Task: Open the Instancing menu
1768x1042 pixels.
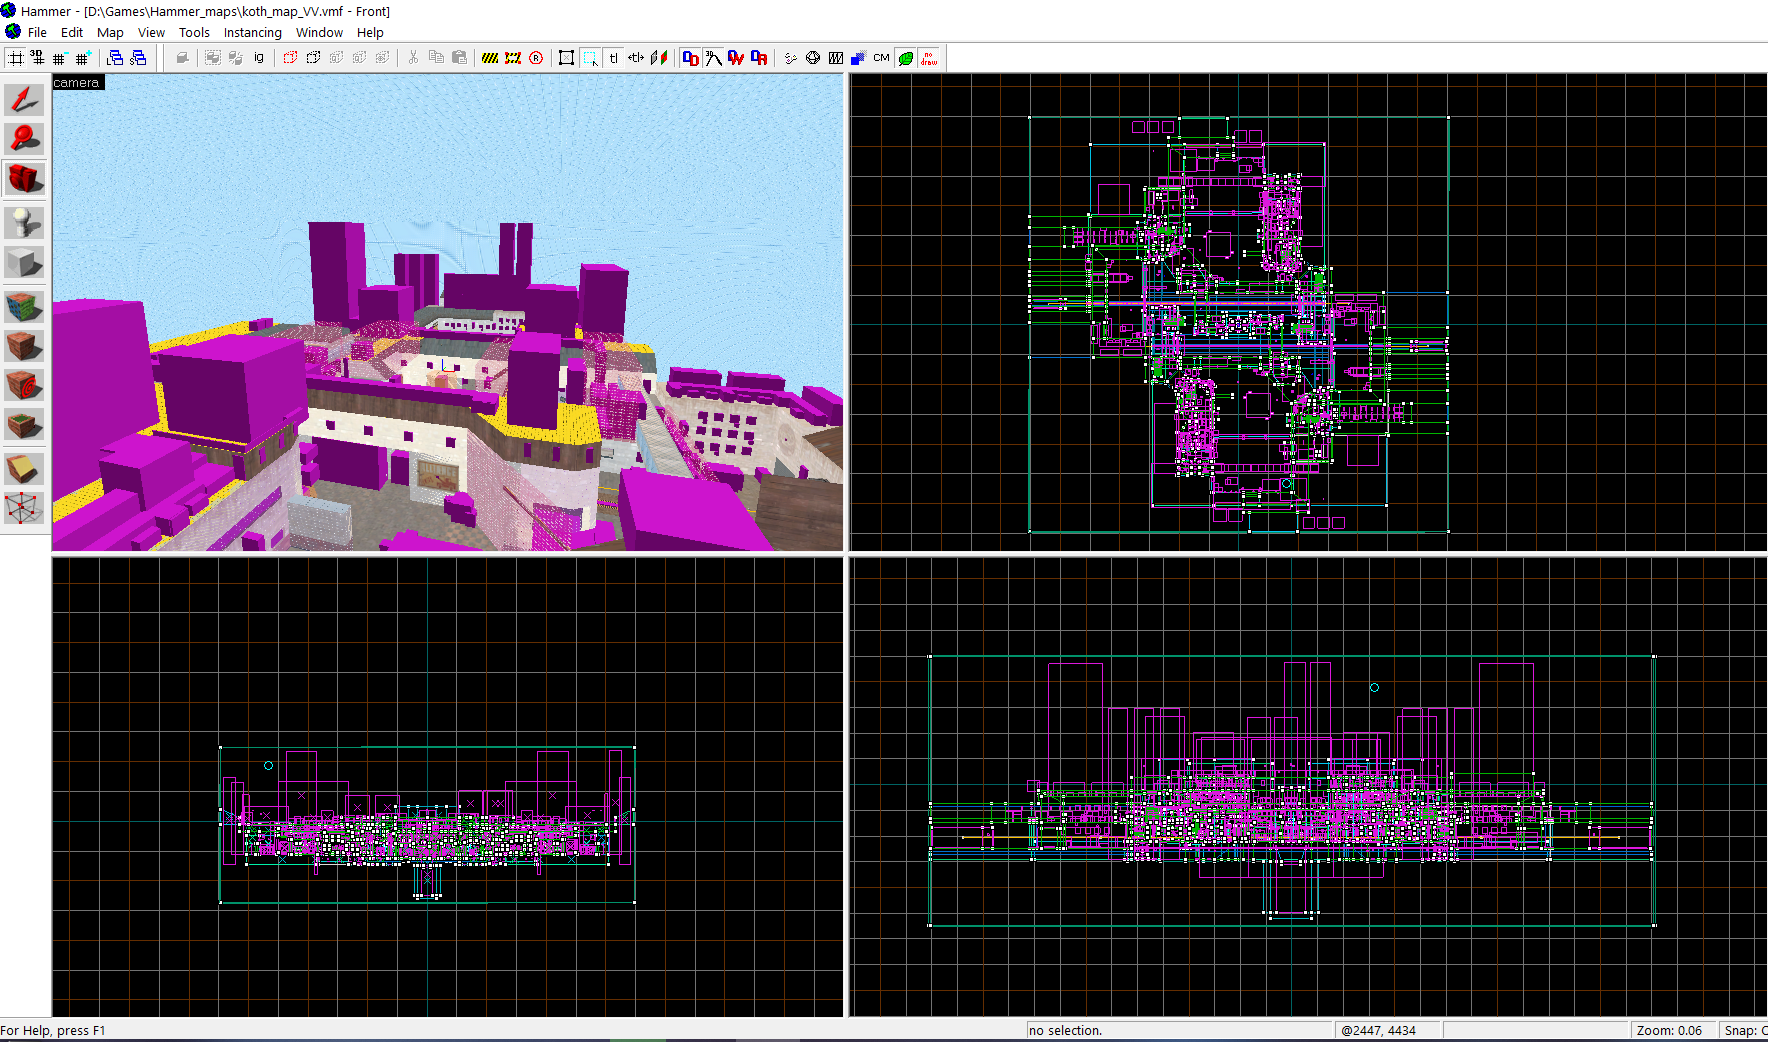Action: [252, 32]
